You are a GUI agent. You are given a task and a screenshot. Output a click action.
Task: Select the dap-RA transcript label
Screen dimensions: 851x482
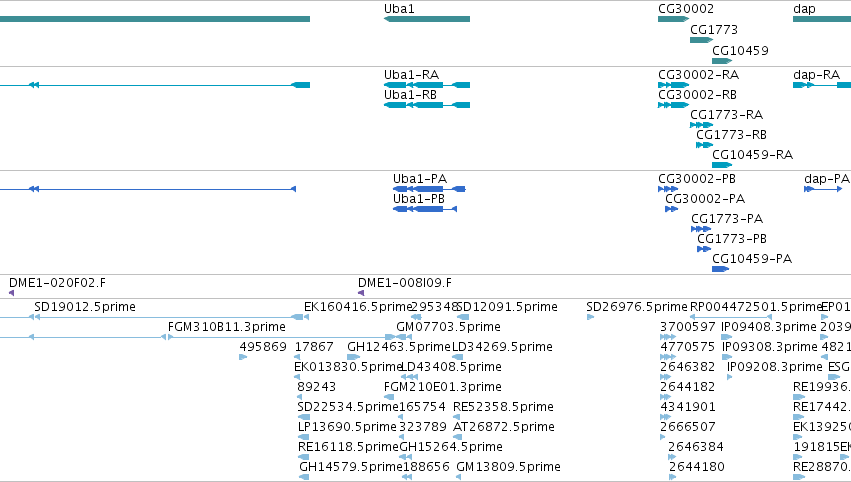coord(816,75)
